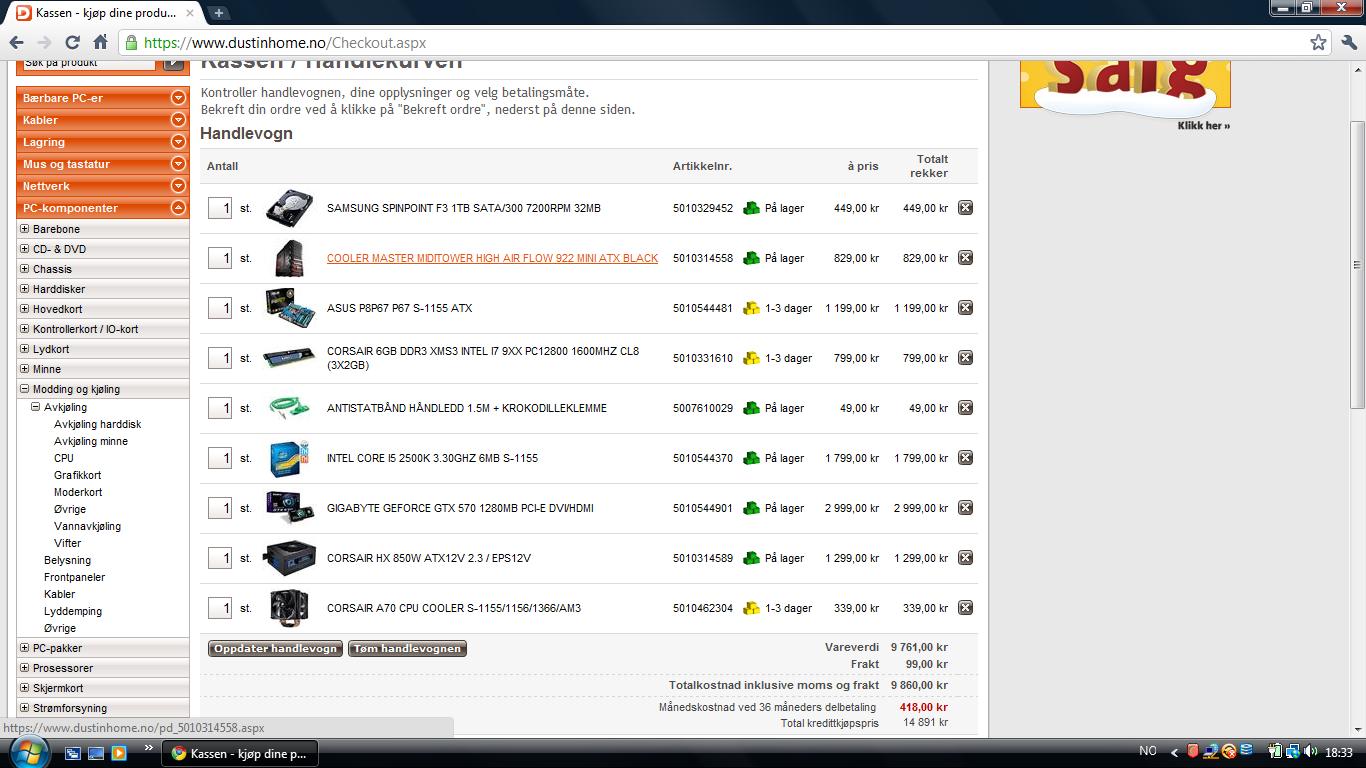The width and height of the screenshot is (1366, 768).
Task: Click the Corsair RAM stick thumbnail
Action: 289,358
